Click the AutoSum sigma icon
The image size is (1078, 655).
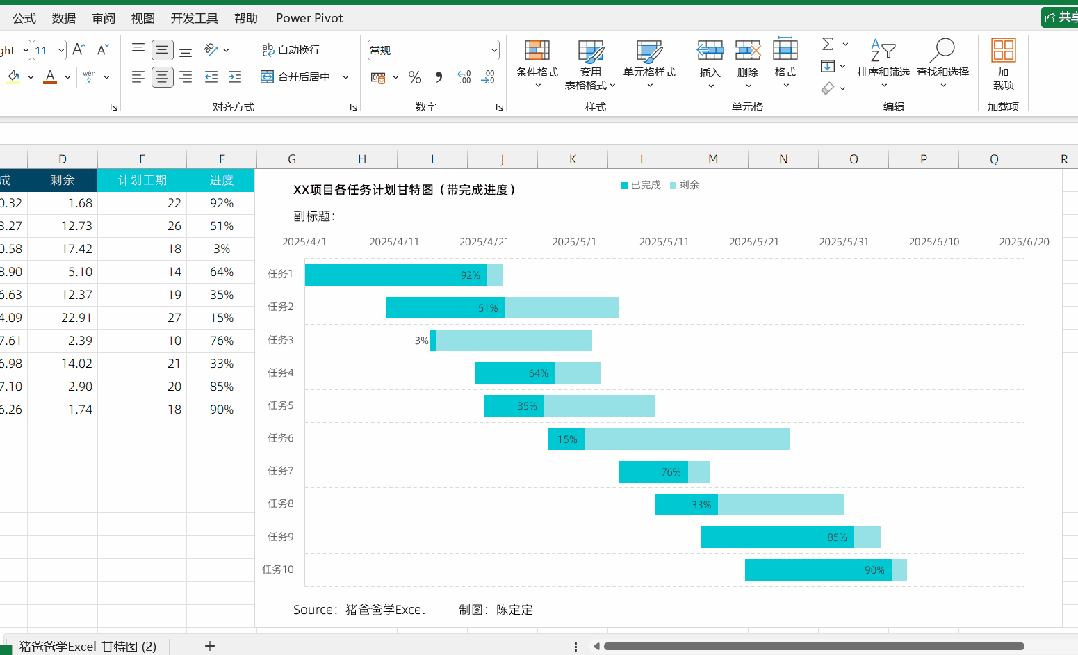pos(828,45)
